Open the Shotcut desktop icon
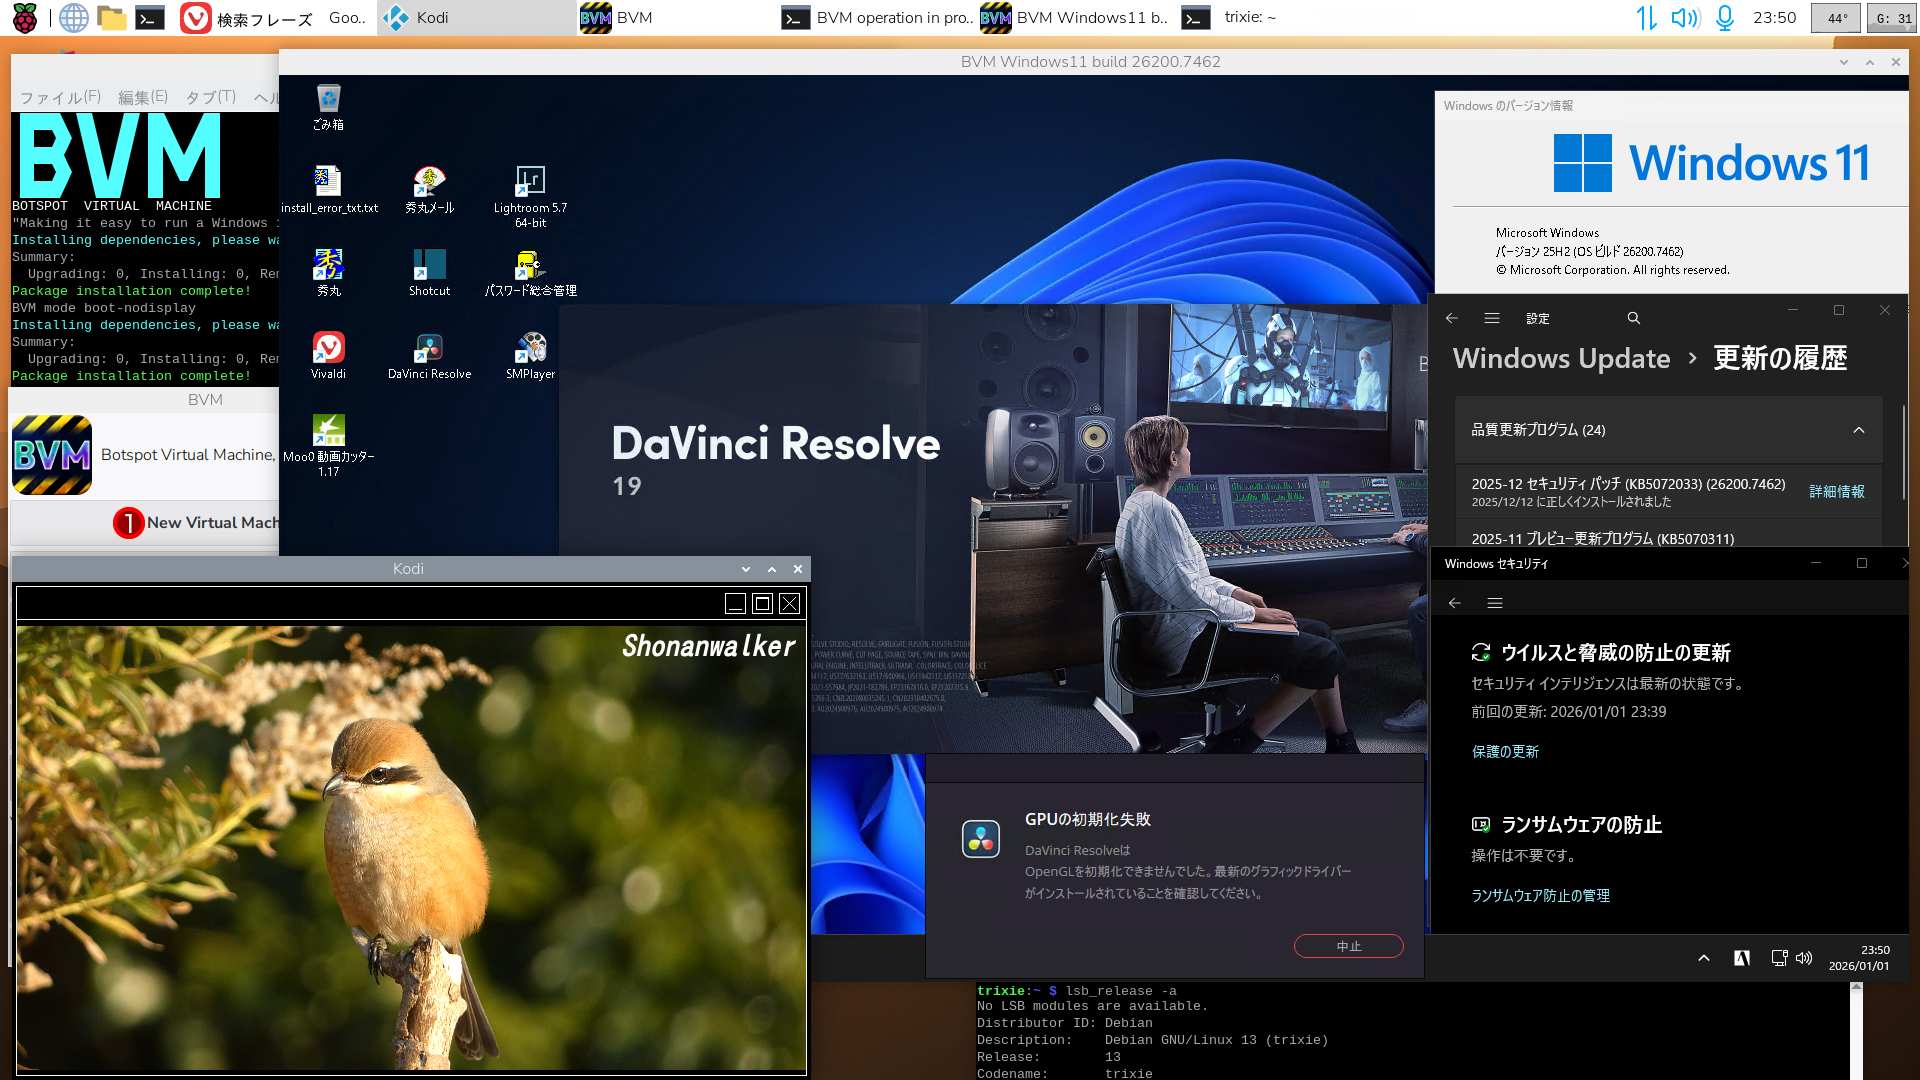Viewport: 1920px width, 1080px height. (x=429, y=266)
